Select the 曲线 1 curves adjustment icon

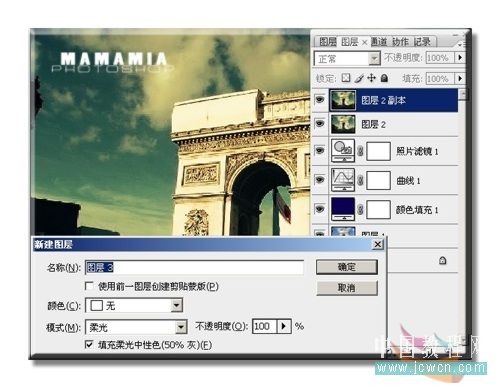click(343, 180)
